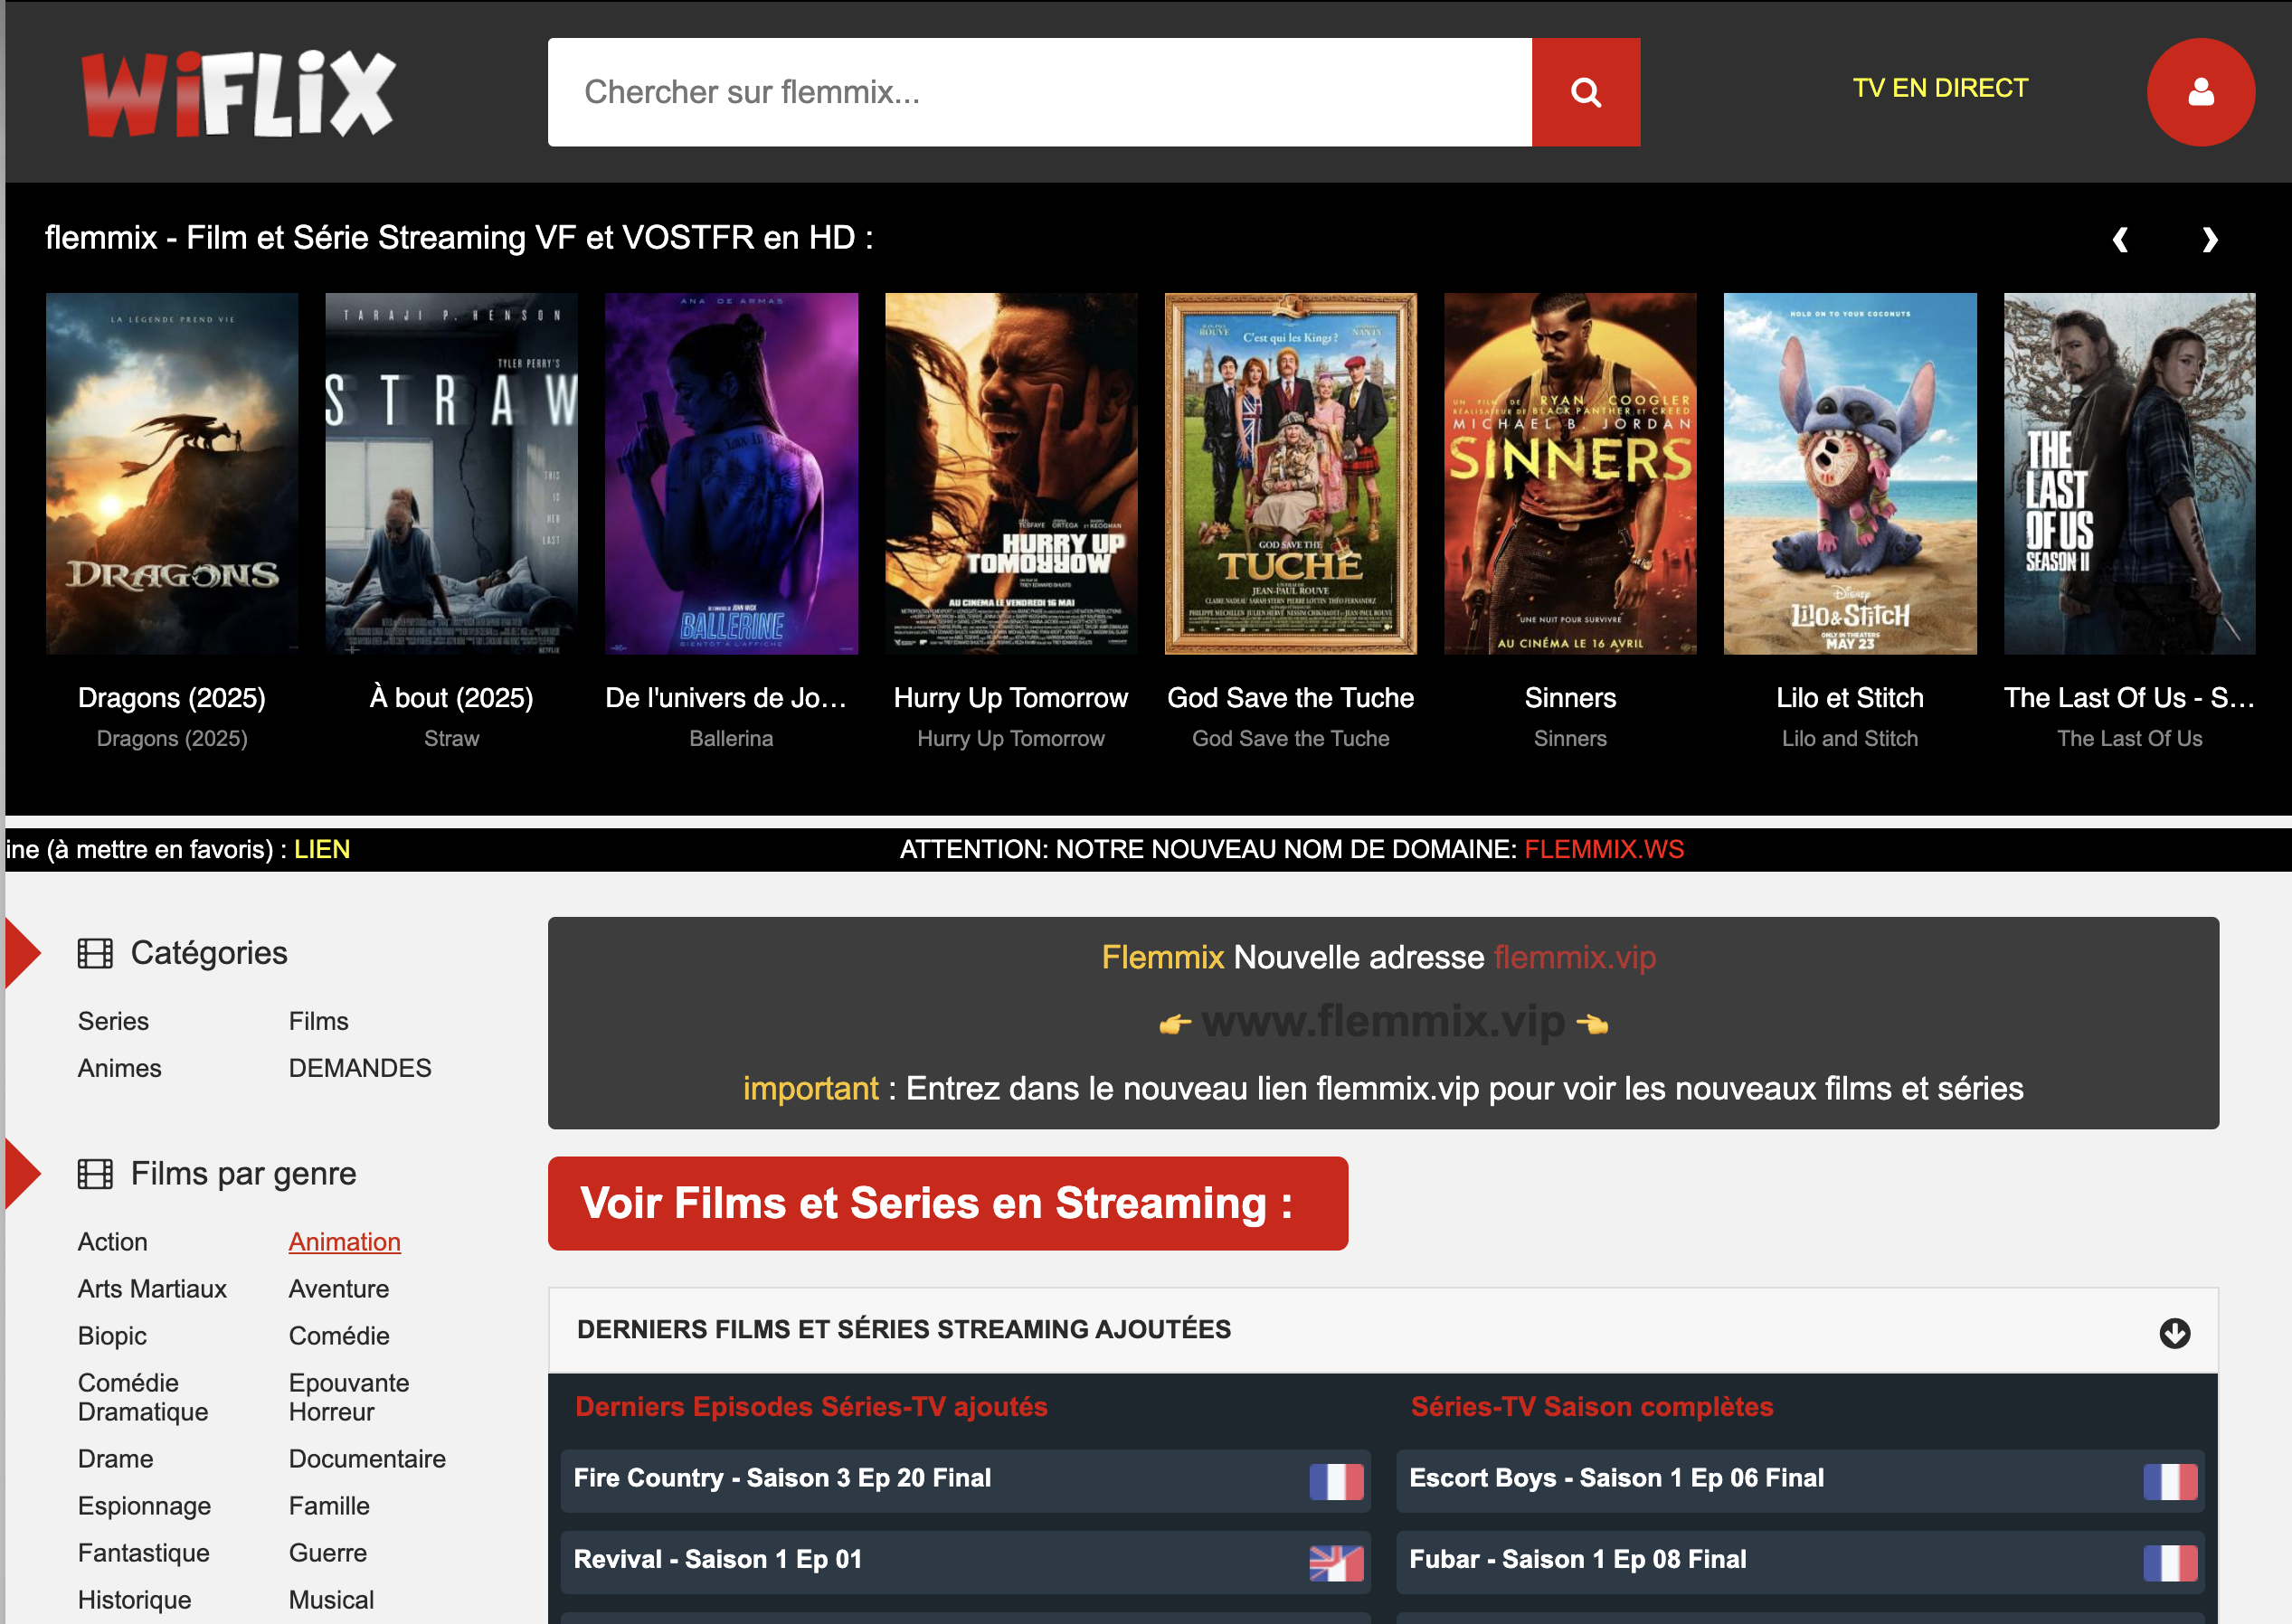This screenshot has height=1624, width=2292.
Task: Click the www.flemmix.vip large link
Action: (1383, 1021)
